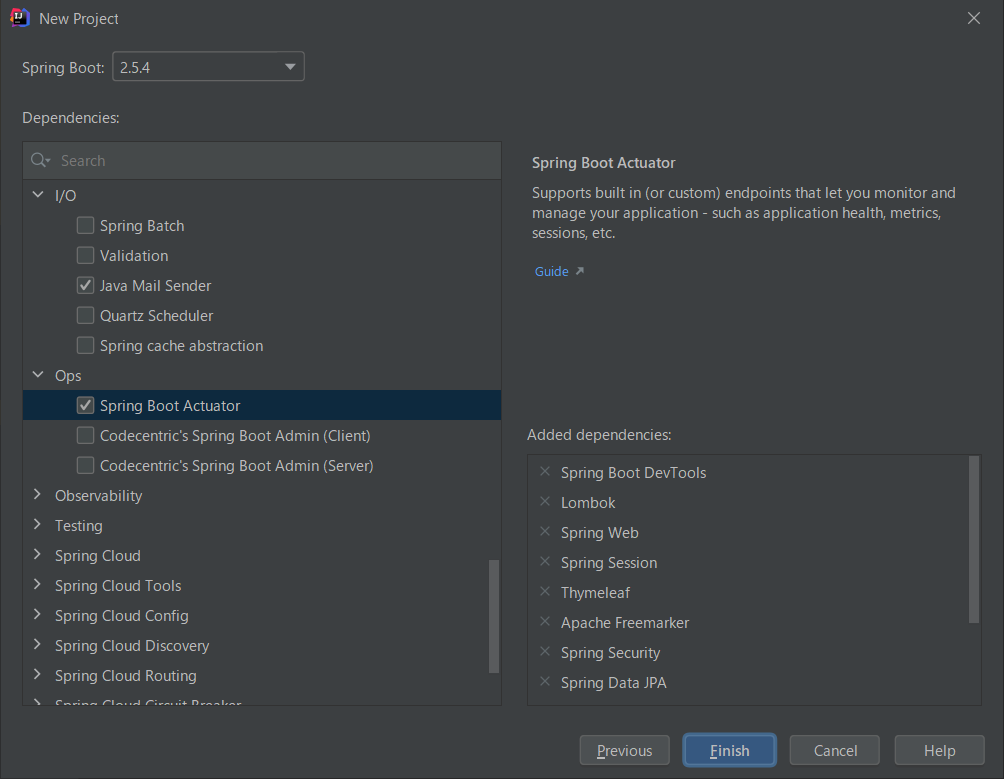Image resolution: width=1004 pixels, height=779 pixels.
Task: Expand Spring Cloud Discovery category
Action: (x=37, y=645)
